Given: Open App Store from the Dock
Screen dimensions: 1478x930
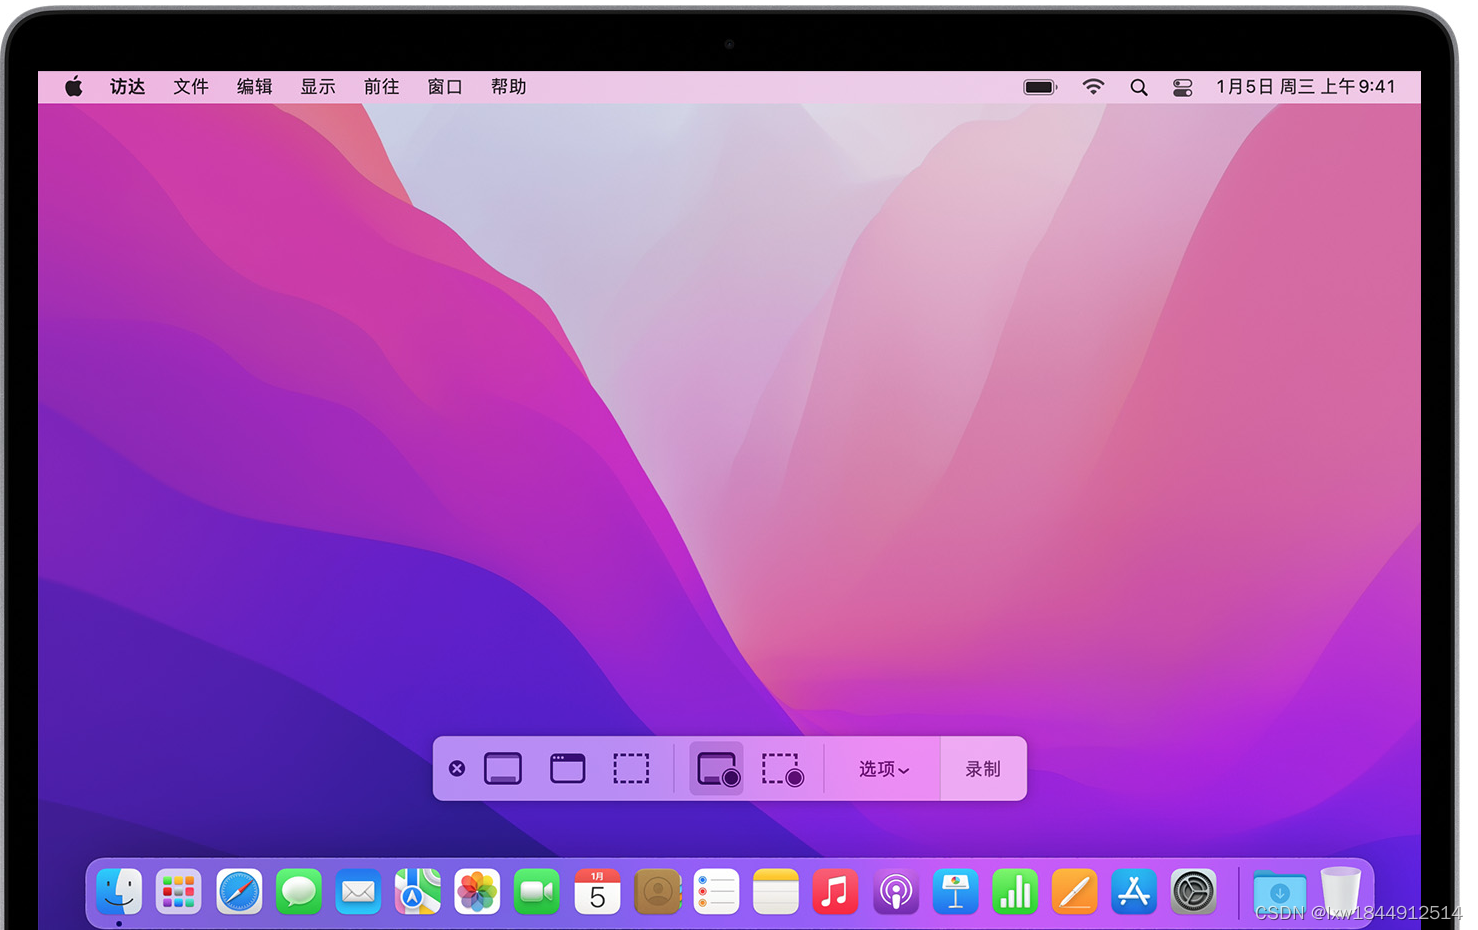Looking at the screenshot, I should pos(1134,891).
